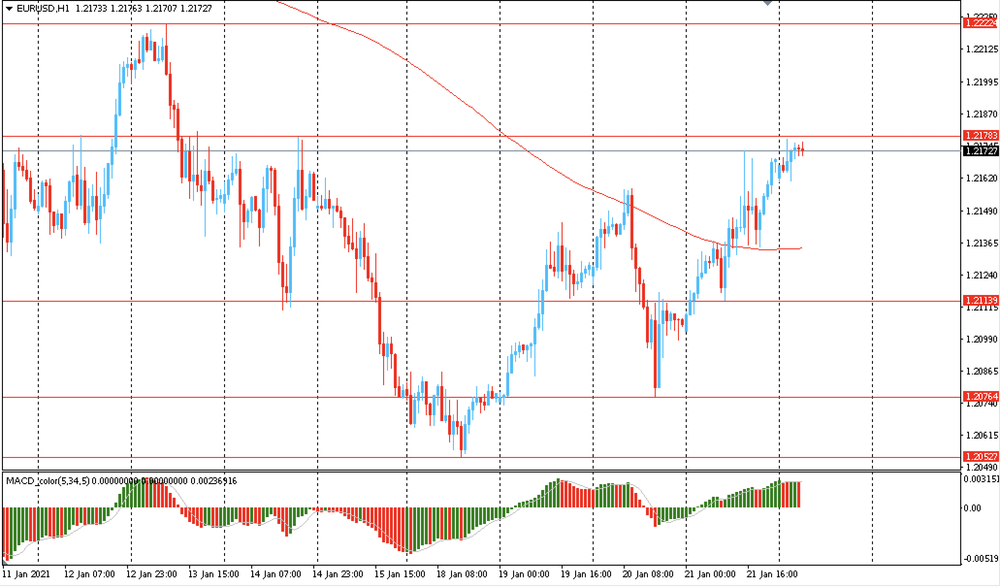This screenshot has width=1000, height=587.
Task: Click the 1.22125 price scale value
Action: pos(982,49)
